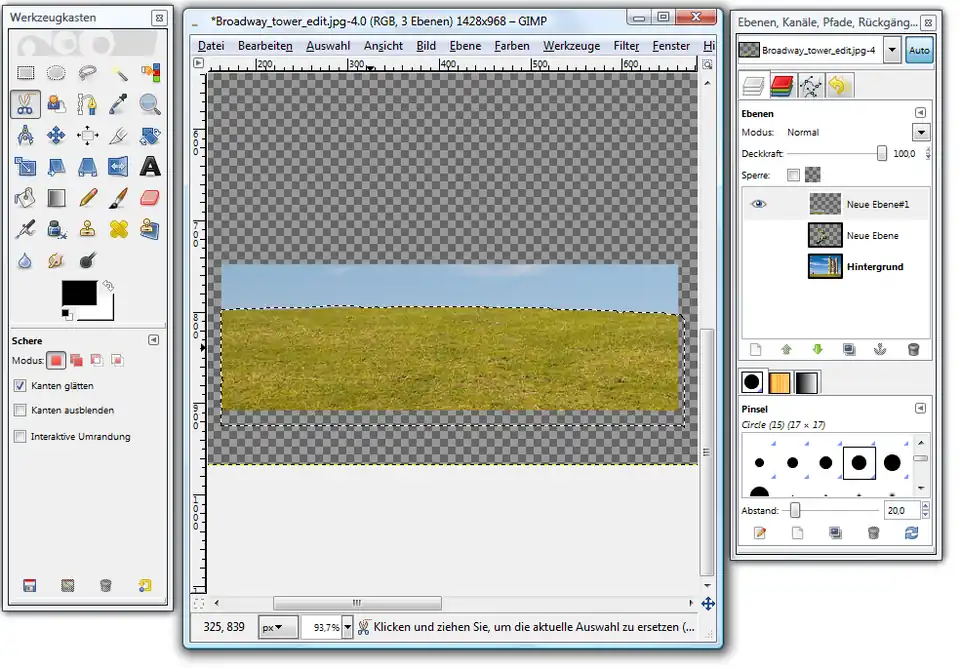This screenshot has width=960, height=668.
Task: Open the px unit dropdown
Action: pos(278,627)
